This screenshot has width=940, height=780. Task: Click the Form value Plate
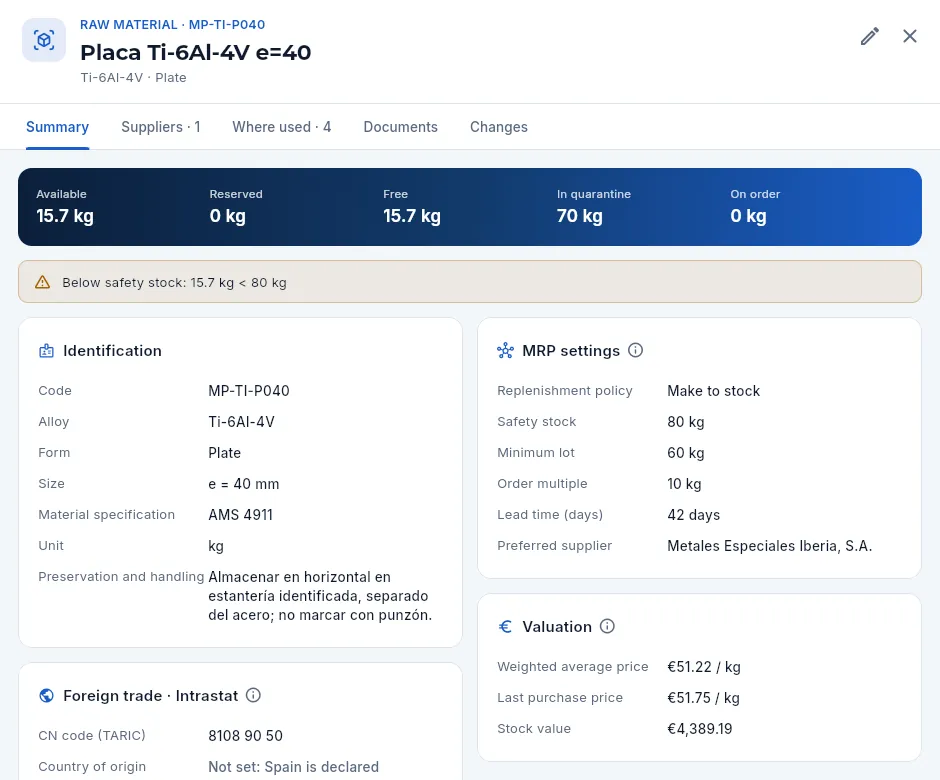(x=224, y=453)
